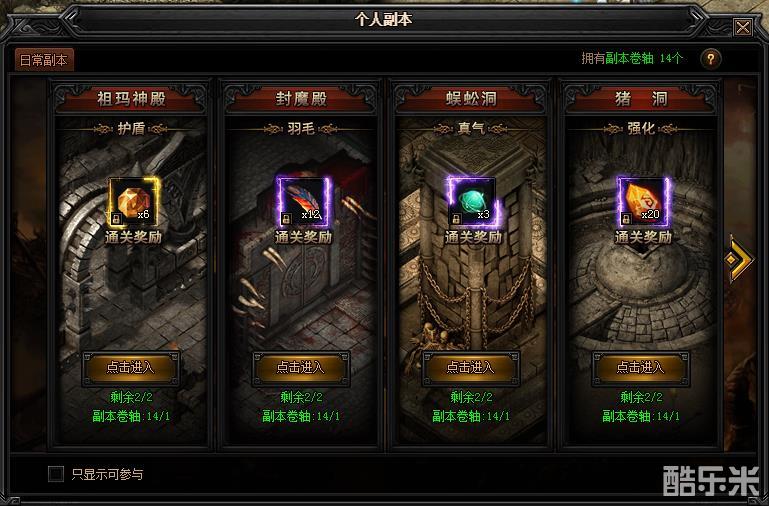Click the golden next-page arrow

(738, 259)
